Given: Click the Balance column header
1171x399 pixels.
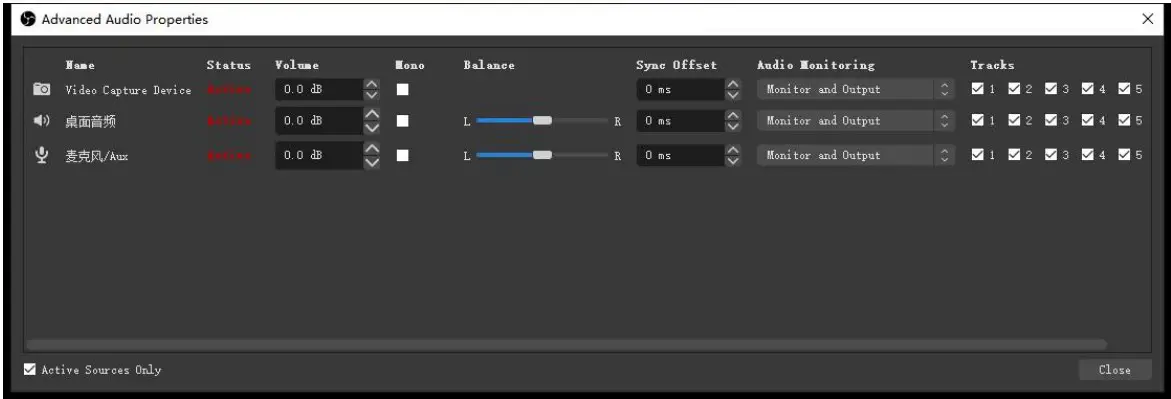Looking at the screenshot, I should point(489,65).
